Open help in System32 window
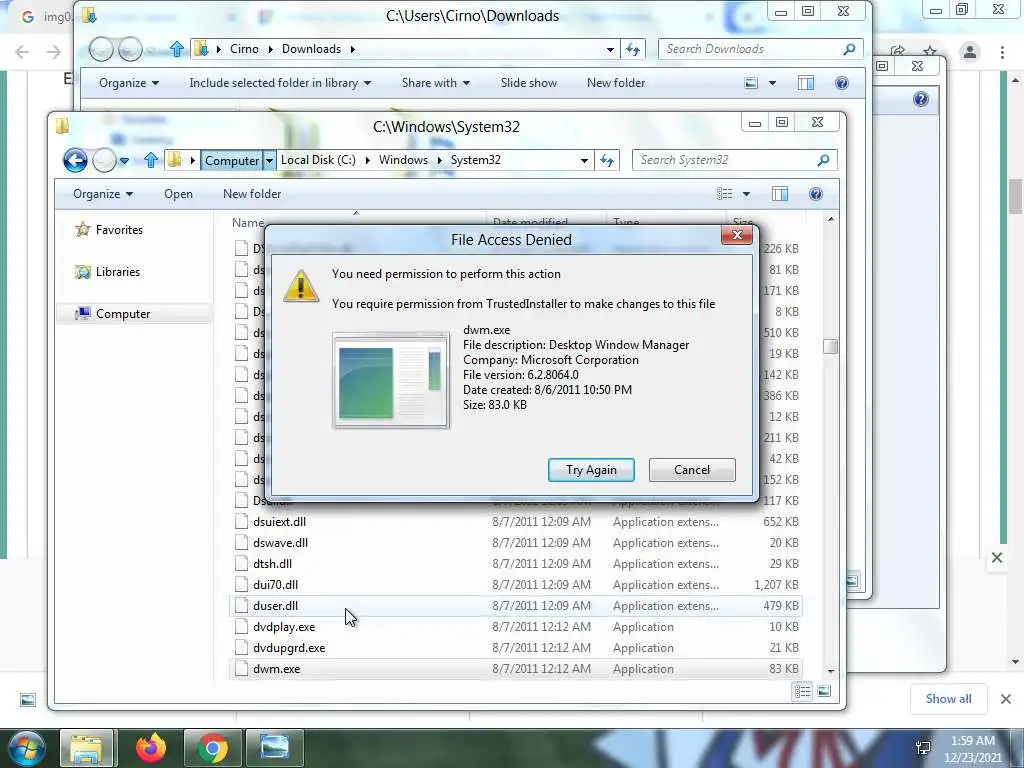The image size is (1024, 768). (x=816, y=194)
